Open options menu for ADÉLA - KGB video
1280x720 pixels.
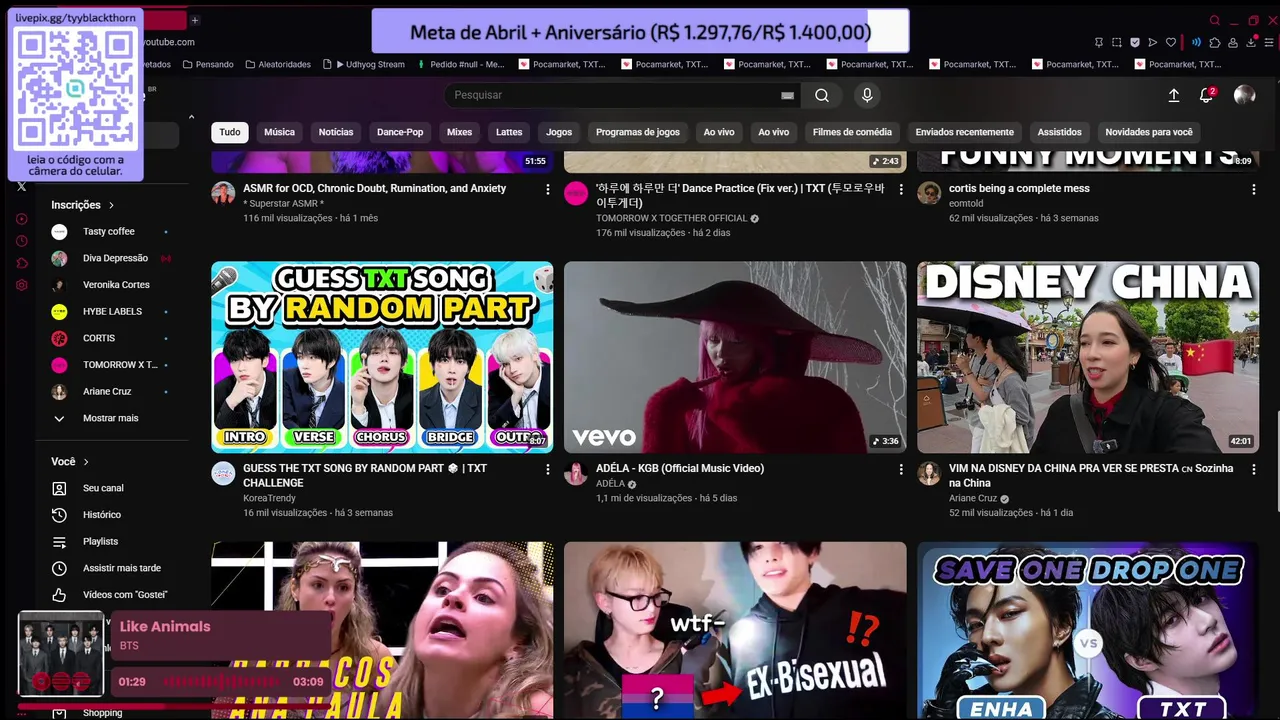tap(901, 469)
